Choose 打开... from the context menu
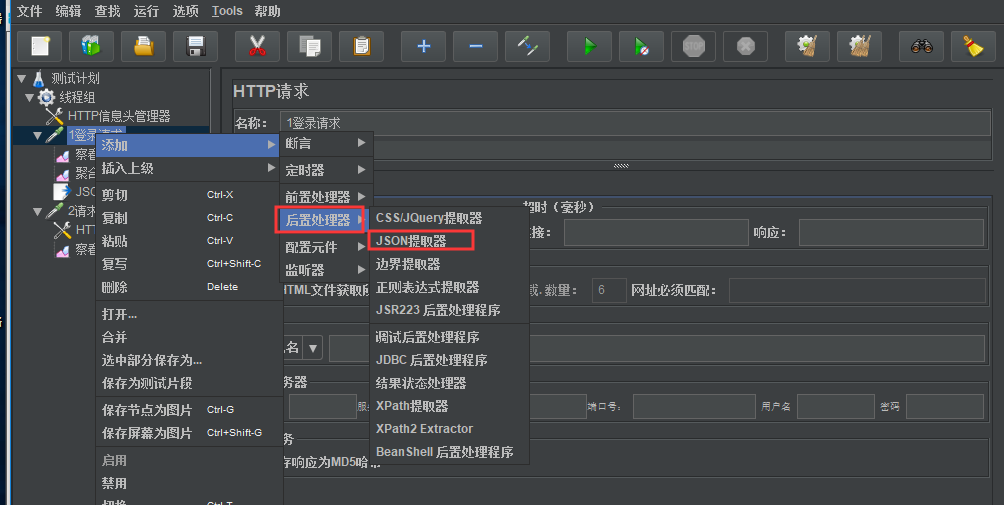This screenshot has width=1004, height=505. [x=188, y=314]
